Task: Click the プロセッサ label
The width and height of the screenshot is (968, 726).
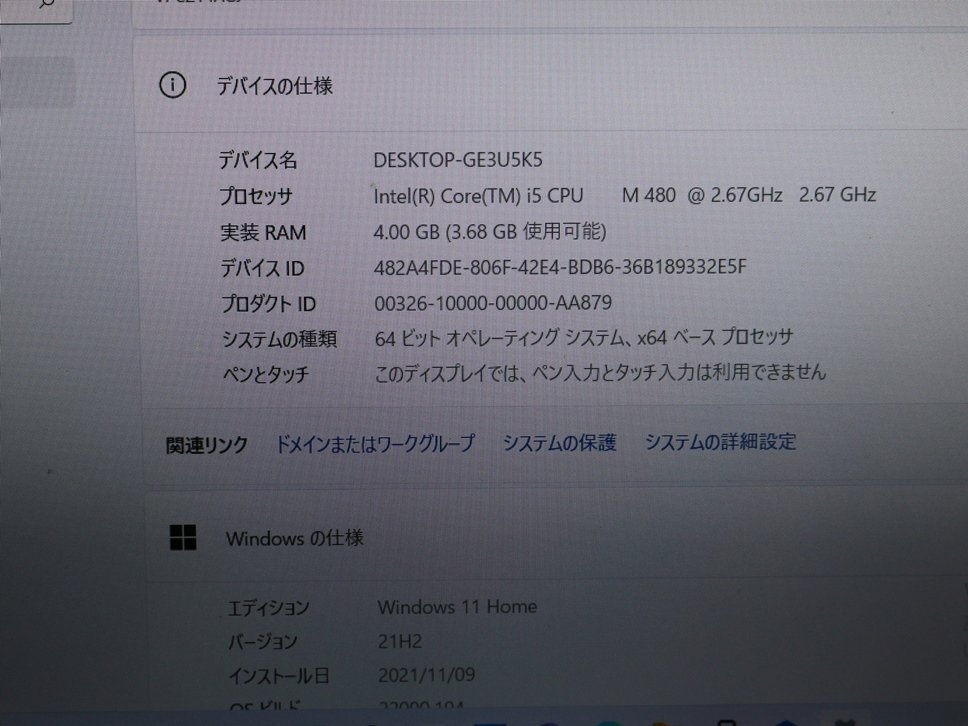Action: coord(256,197)
